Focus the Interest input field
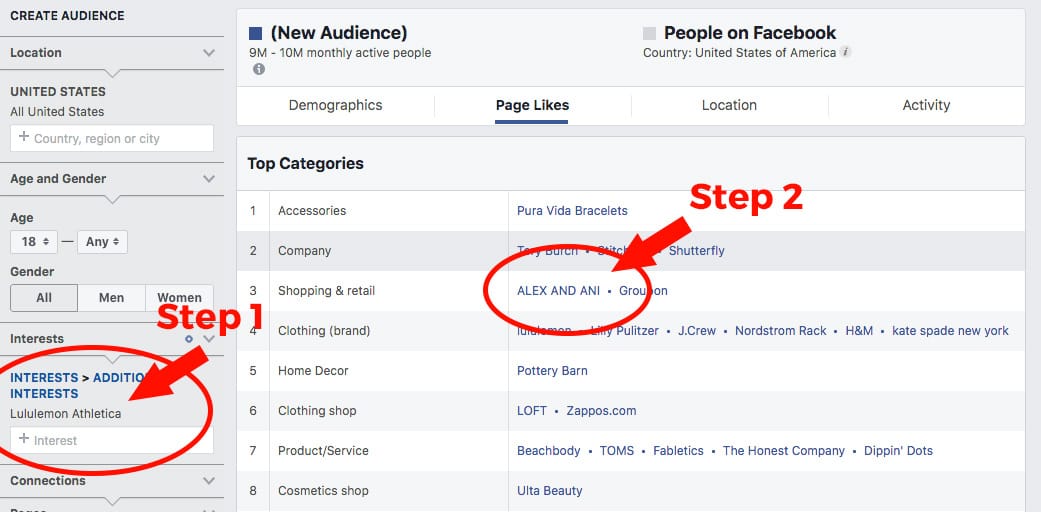 (112, 440)
